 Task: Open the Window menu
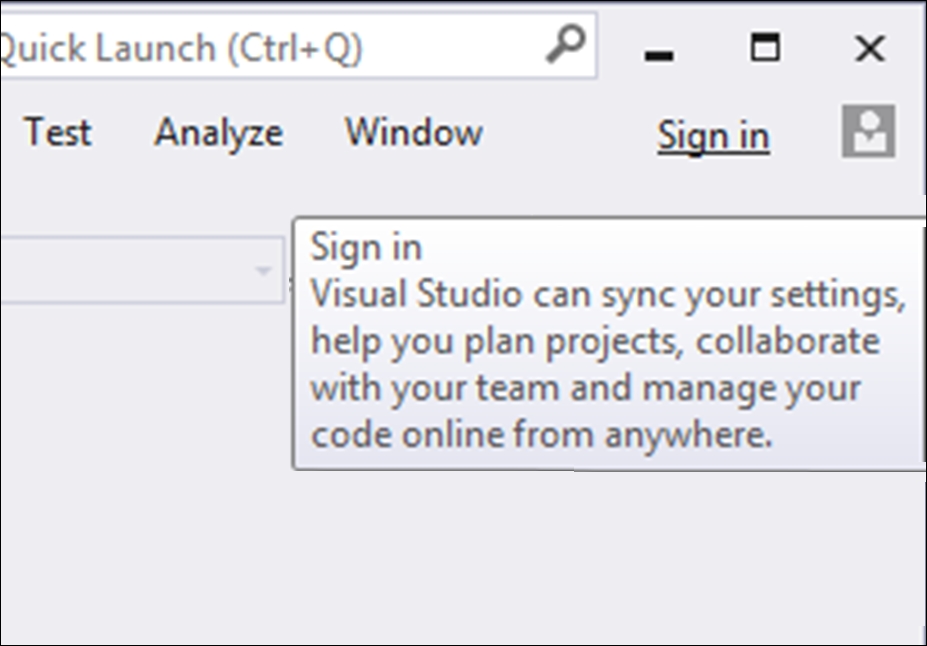point(414,132)
